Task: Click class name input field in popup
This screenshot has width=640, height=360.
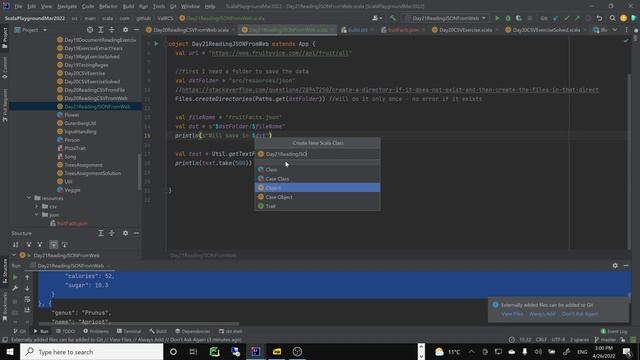Action: [318, 154]
